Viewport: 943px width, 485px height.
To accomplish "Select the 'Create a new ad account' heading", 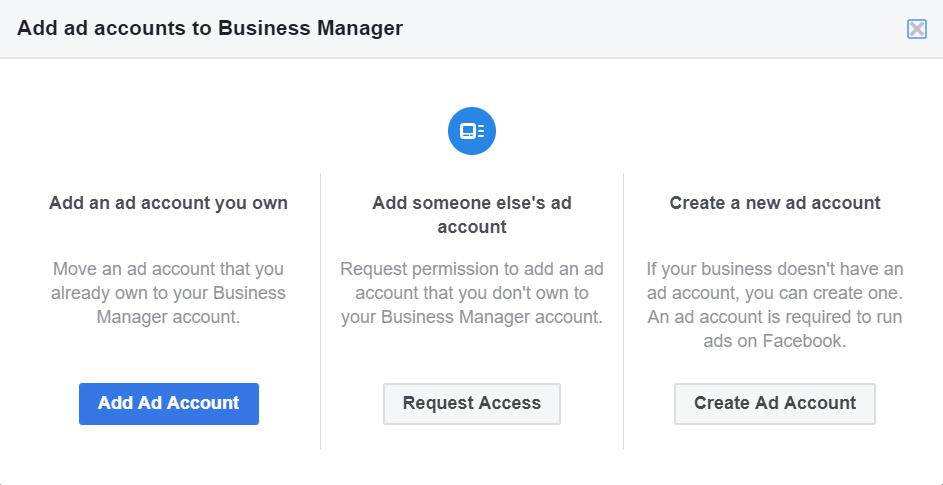I will click(x=775, y=203).
